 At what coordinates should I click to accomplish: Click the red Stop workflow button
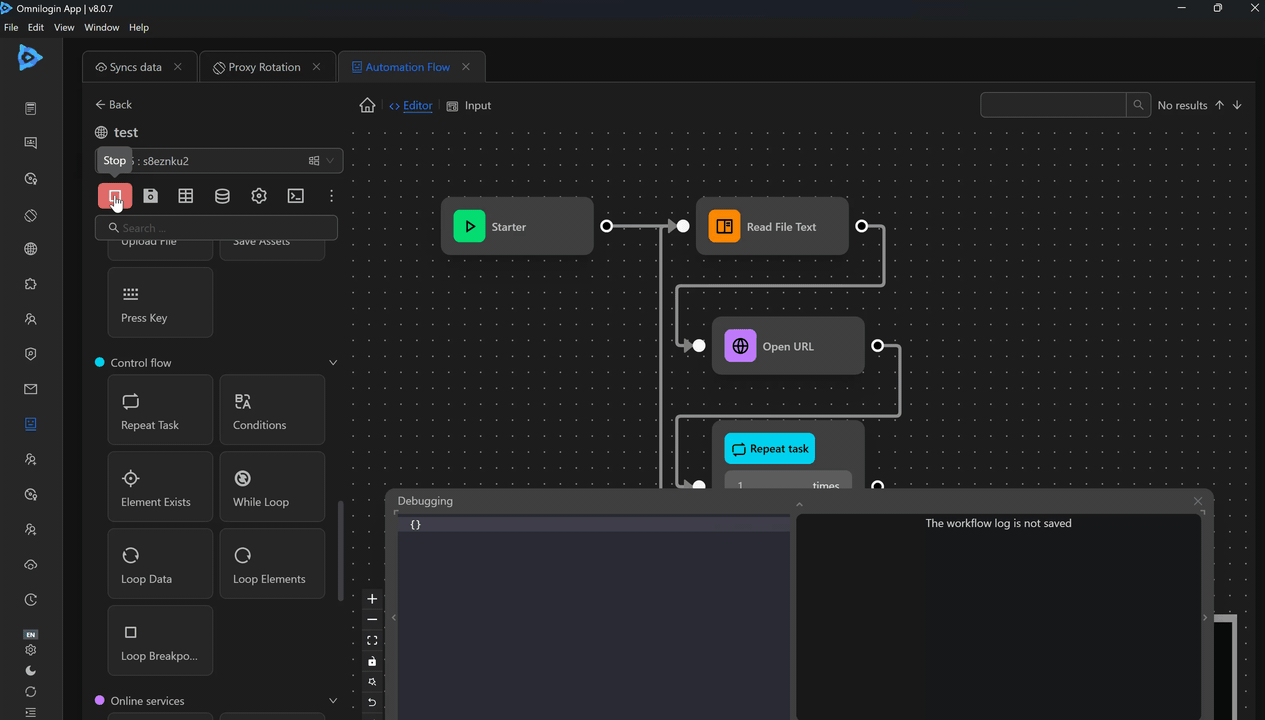pos(115,196)
